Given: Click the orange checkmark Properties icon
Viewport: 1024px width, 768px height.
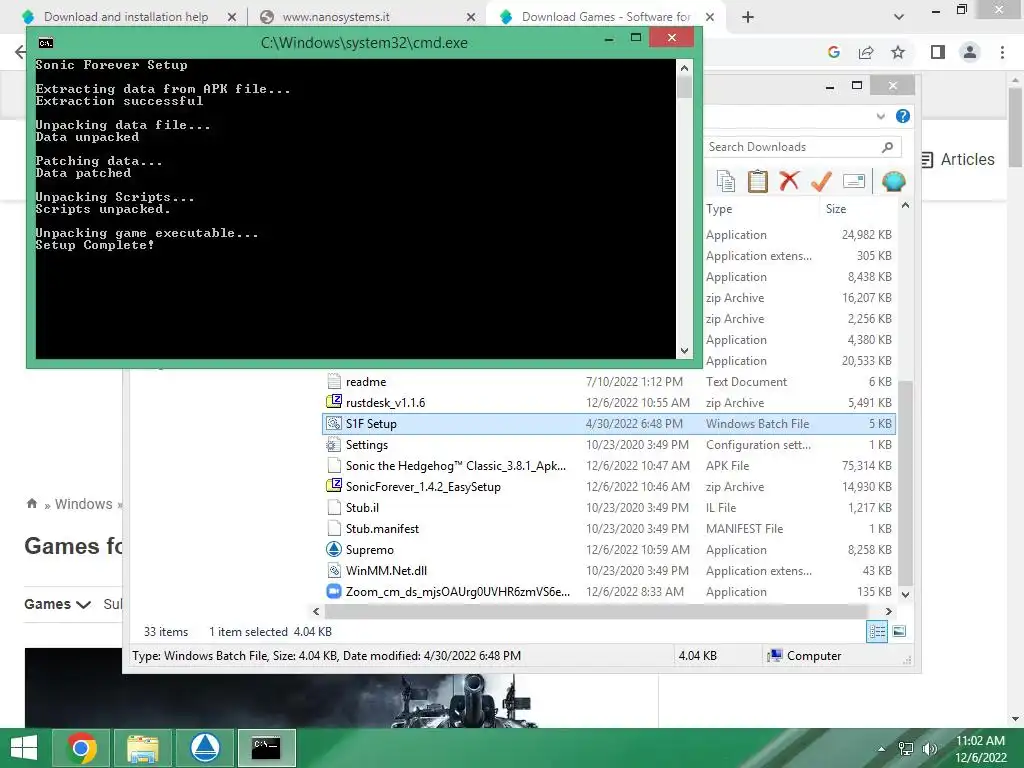Looking at the screenshot, I should pos(821,181).
